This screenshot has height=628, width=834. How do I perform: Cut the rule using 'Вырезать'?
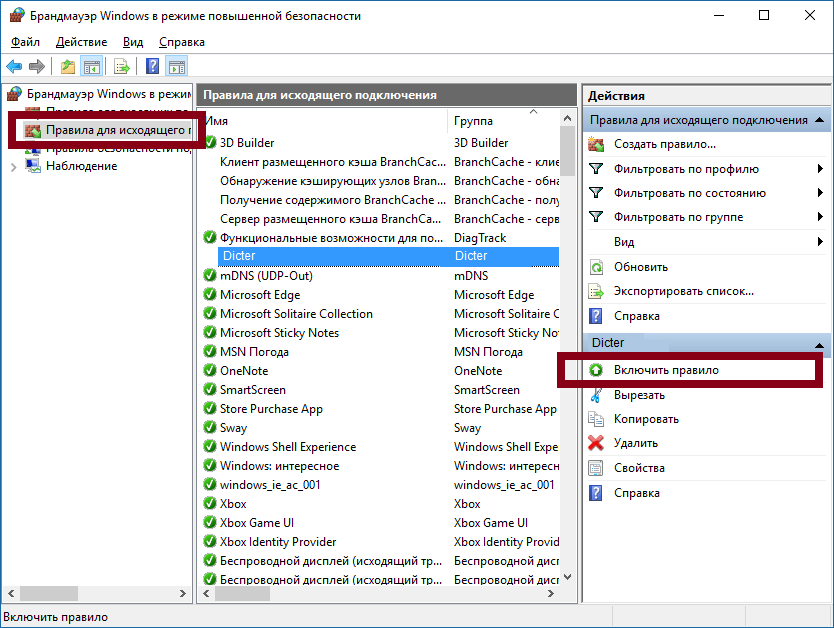tap(639, 395)
